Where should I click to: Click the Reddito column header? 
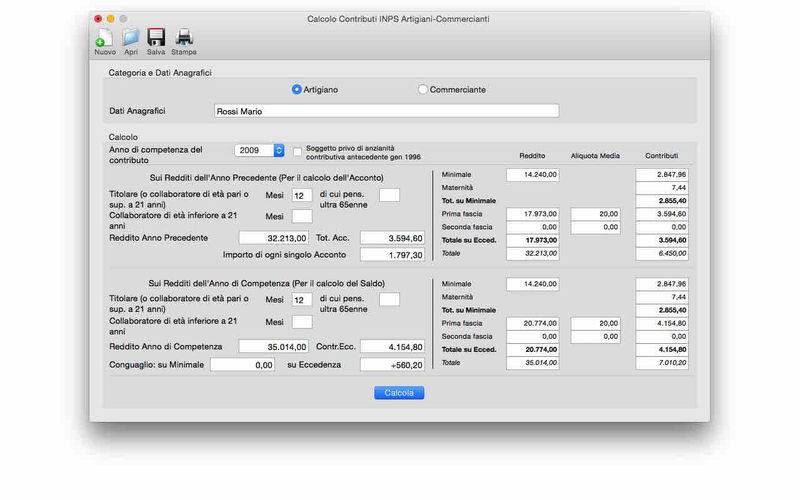click(532, 156)
